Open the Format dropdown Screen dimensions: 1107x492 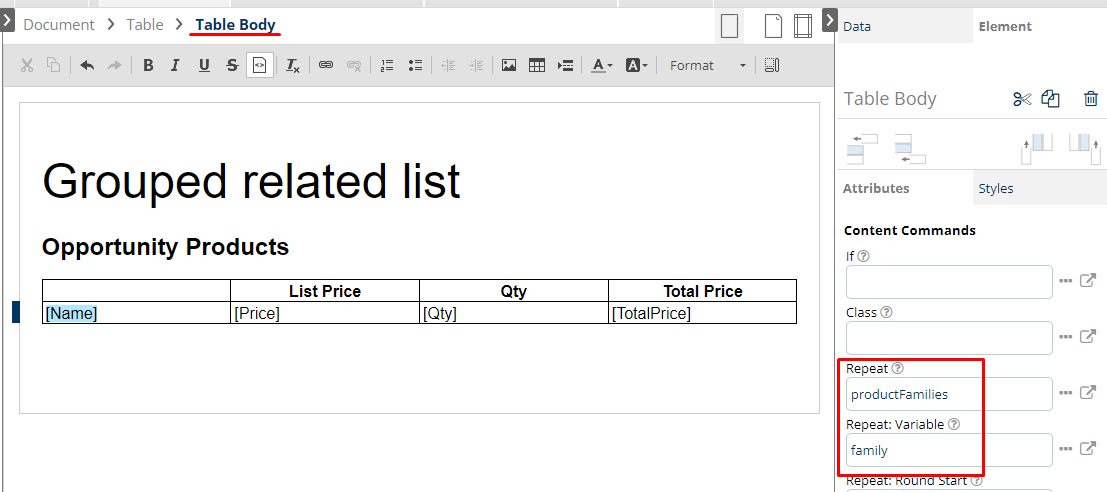point(707,65)
